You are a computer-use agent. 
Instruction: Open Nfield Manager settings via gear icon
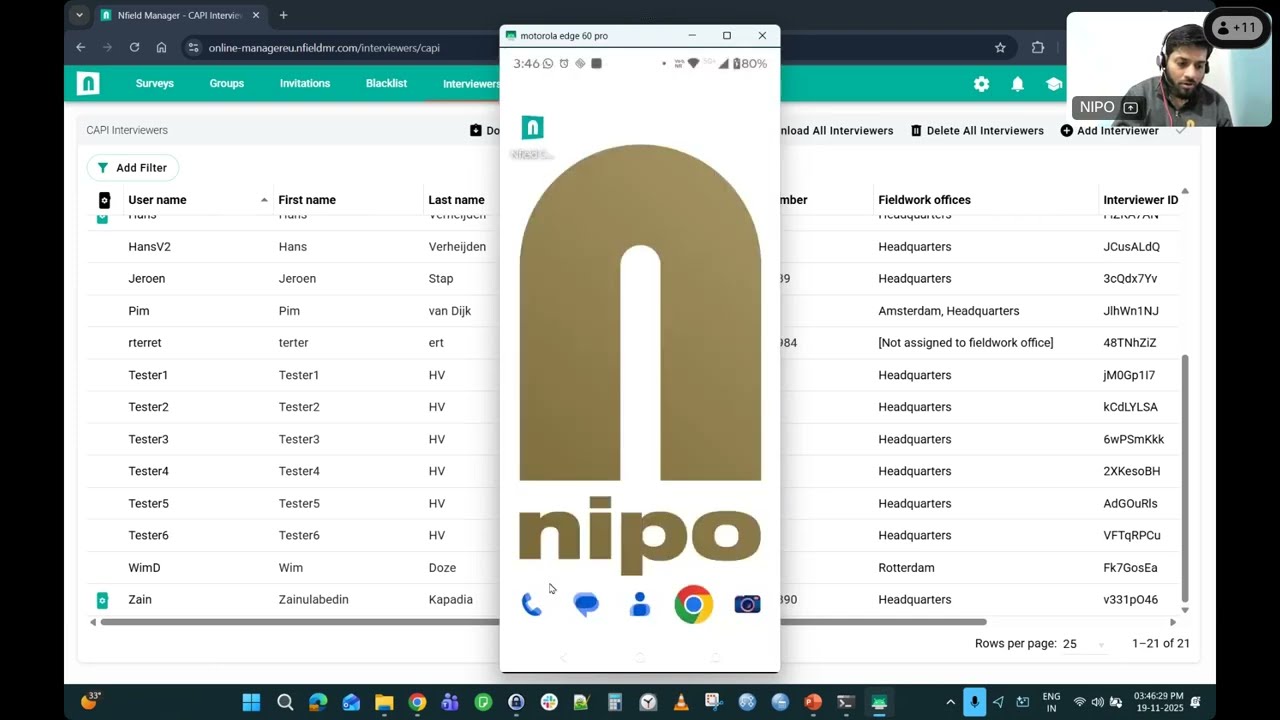click(x=981, y=84)
